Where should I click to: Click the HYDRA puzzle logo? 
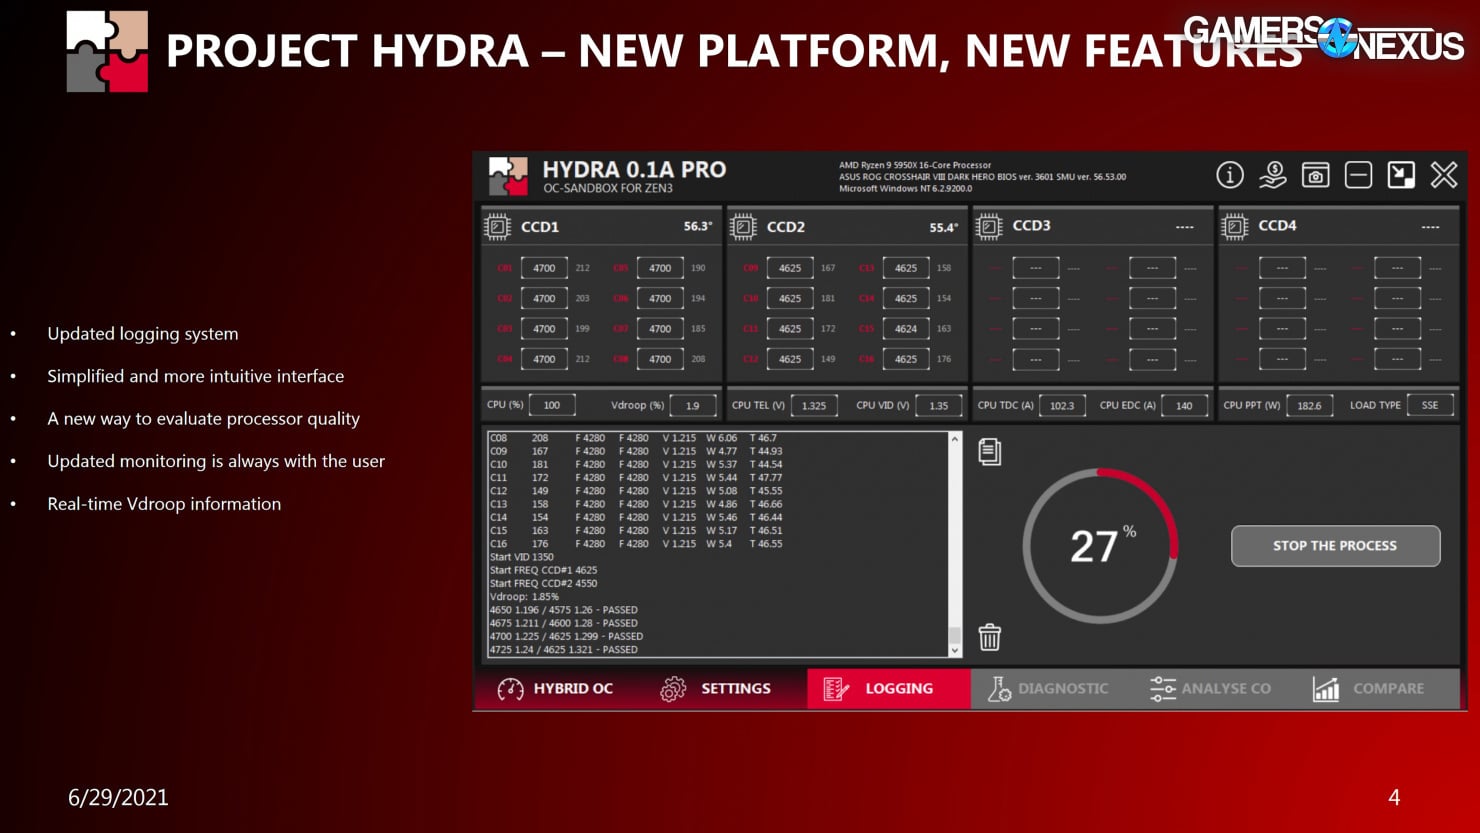[508, 176]
